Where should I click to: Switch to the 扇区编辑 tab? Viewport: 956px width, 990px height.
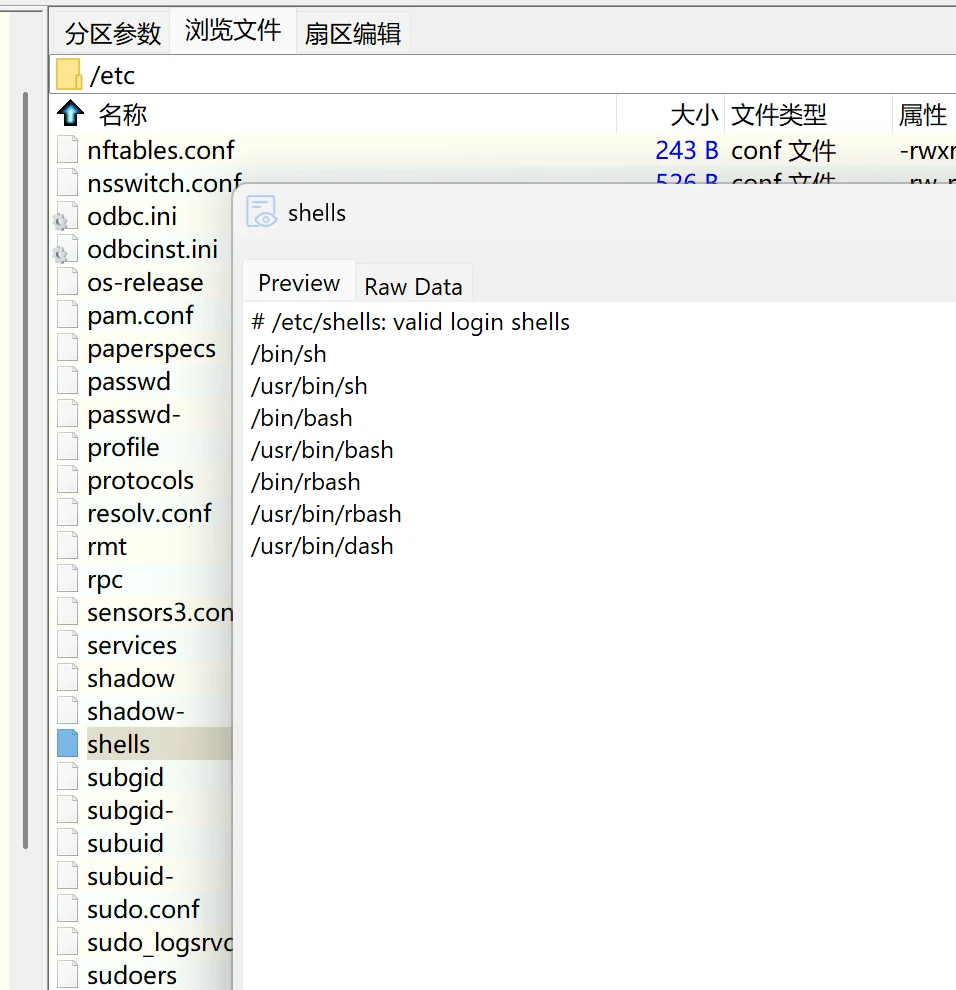353,33
